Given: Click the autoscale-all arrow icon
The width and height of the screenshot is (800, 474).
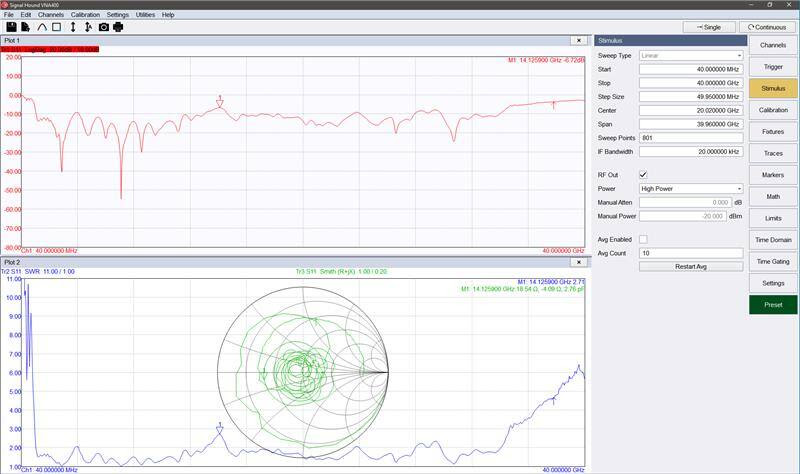Looking at the screenshot, I should (x=88, y=27).
